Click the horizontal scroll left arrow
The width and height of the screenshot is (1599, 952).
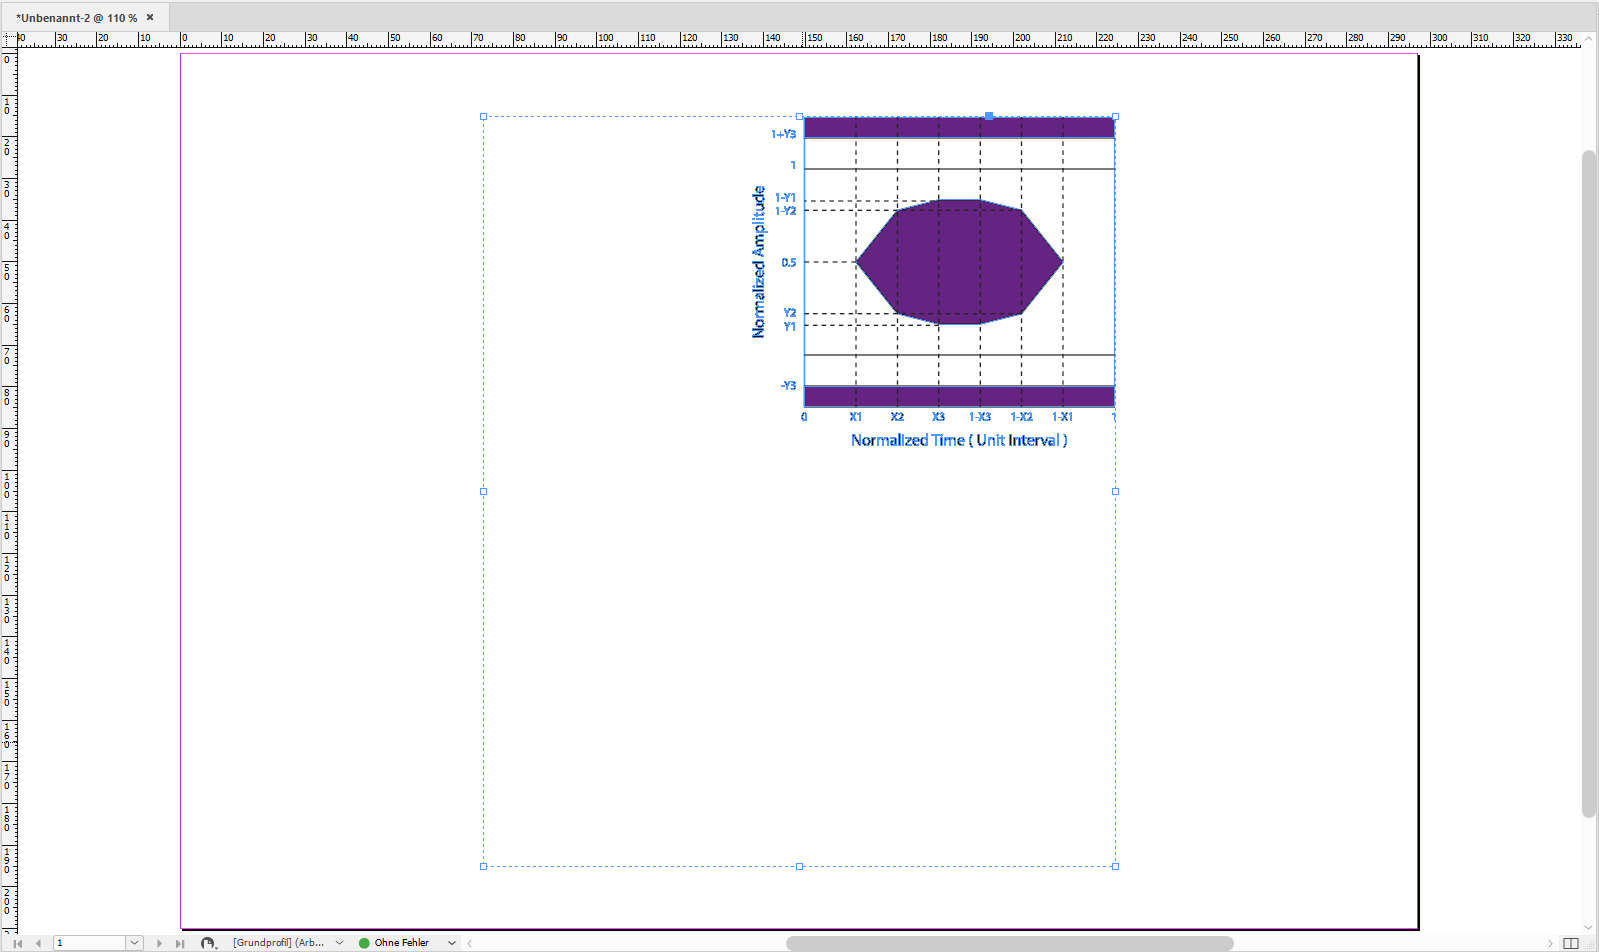click(470, 943)
